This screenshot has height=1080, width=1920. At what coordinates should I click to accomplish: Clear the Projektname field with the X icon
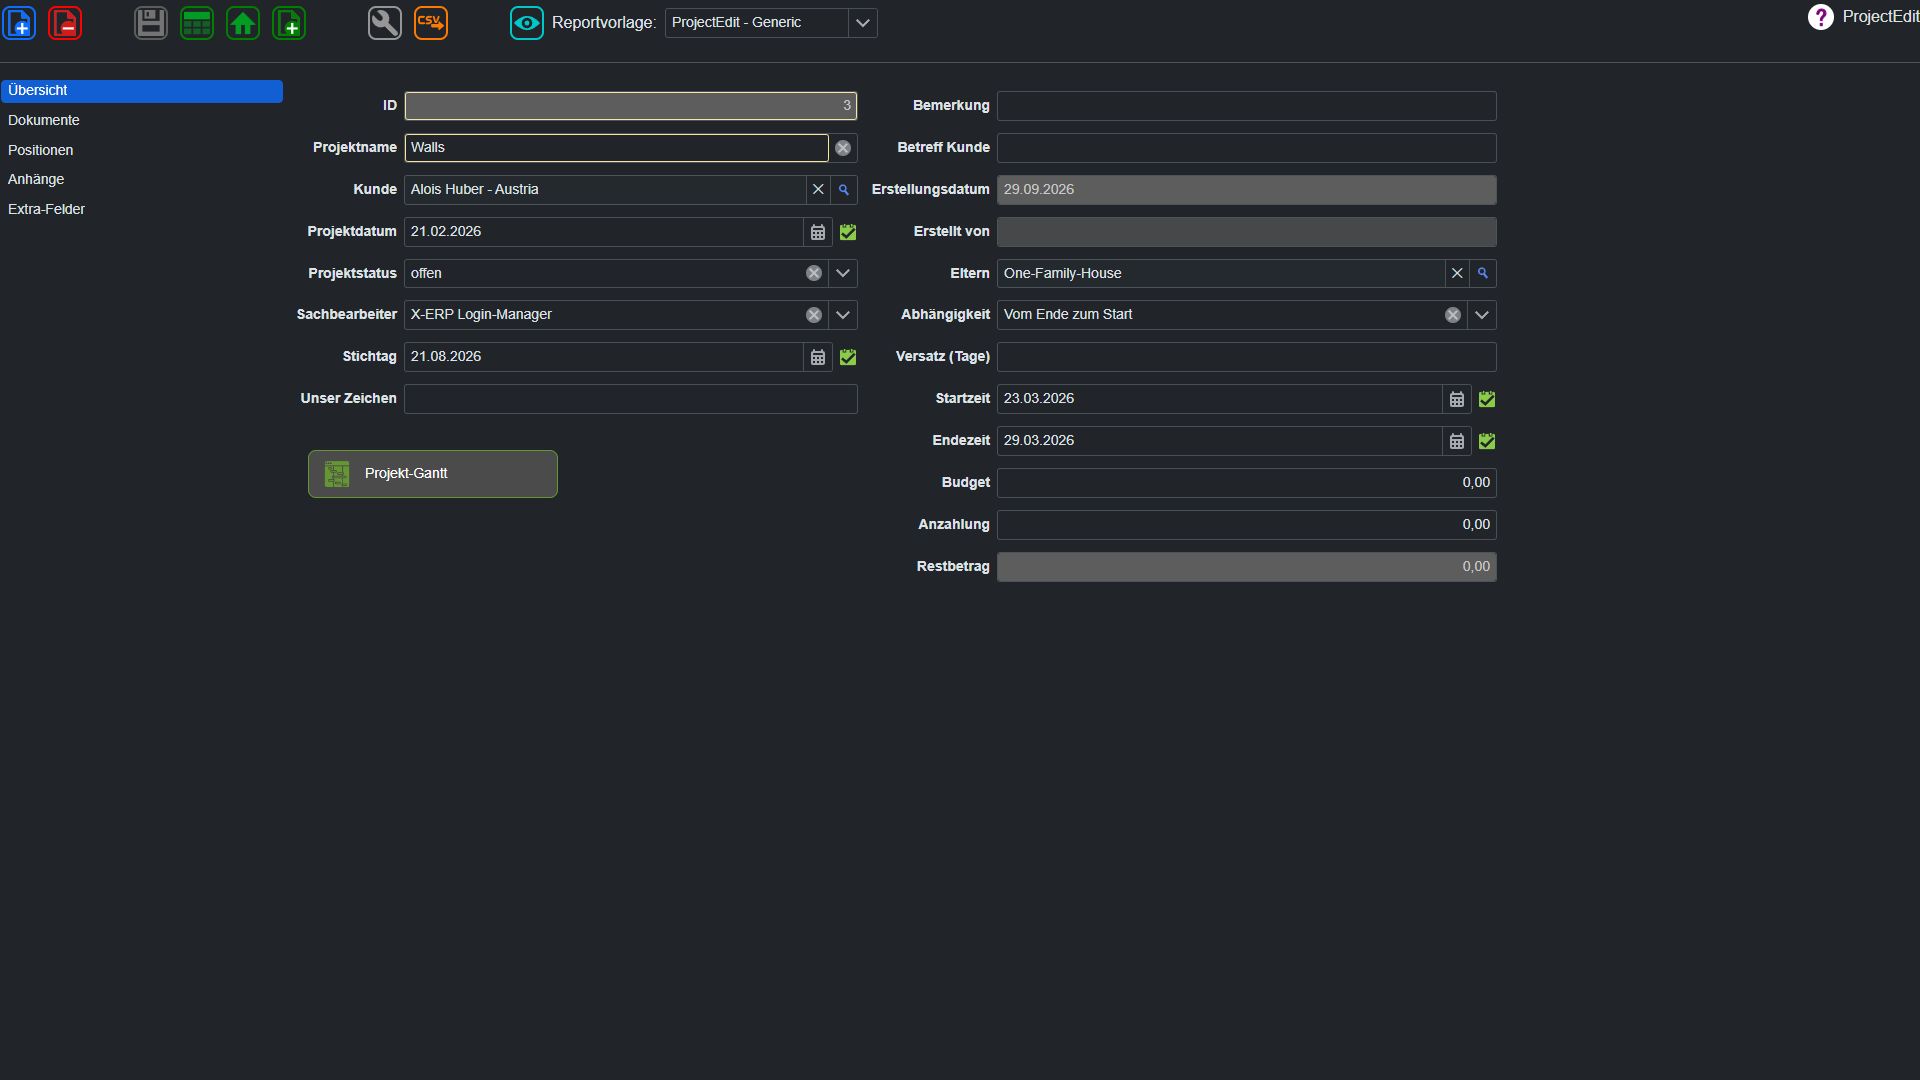843,148
